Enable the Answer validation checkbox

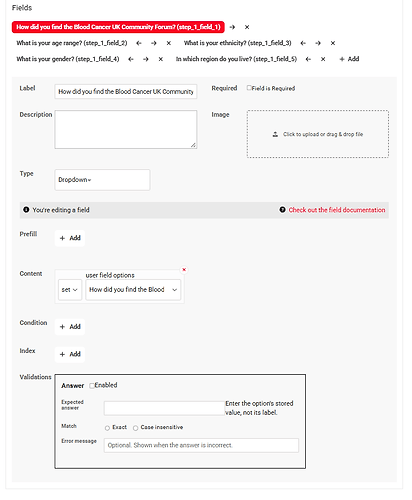[x=92, y=386]
